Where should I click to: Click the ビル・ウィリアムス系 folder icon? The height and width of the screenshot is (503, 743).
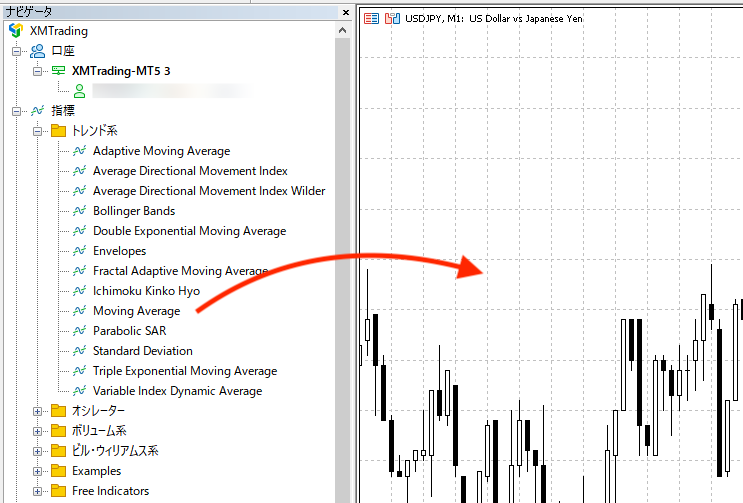(58, 450)
